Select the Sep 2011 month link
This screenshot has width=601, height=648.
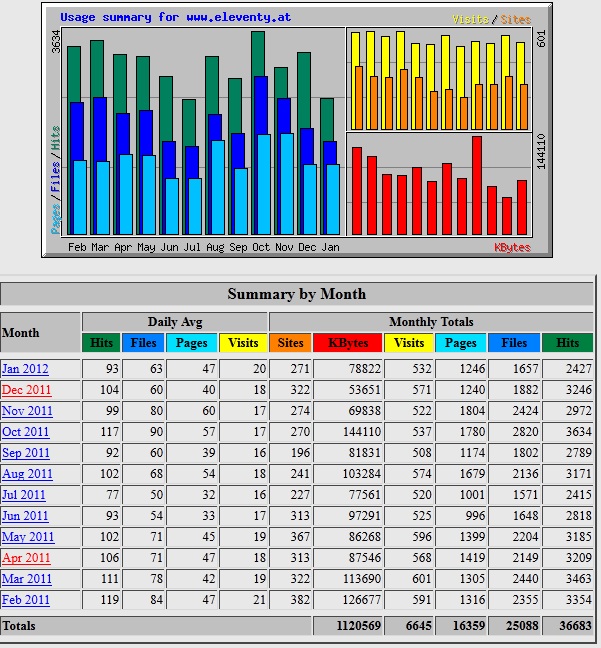26,453
